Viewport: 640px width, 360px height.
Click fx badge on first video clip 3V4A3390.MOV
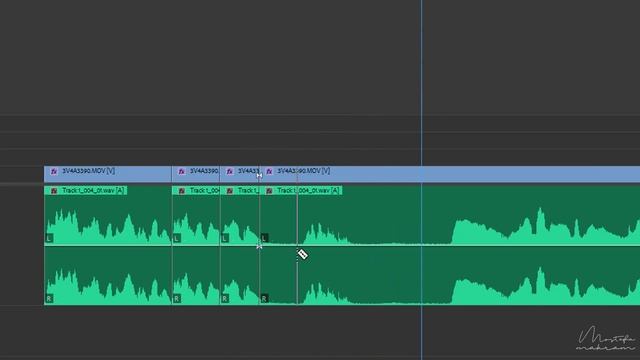[54, 171]
